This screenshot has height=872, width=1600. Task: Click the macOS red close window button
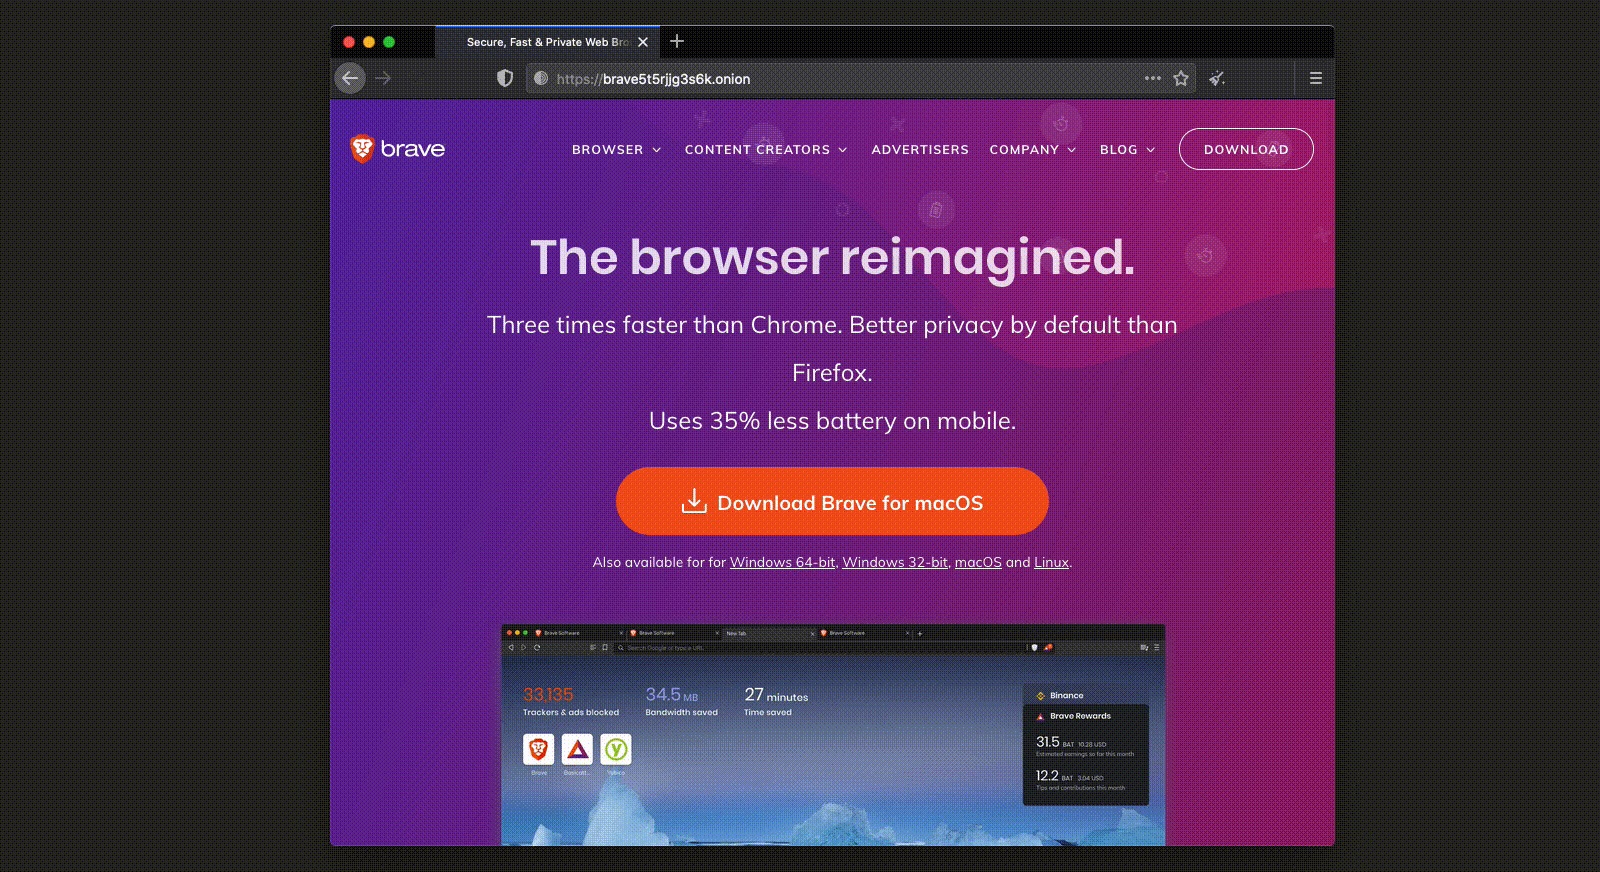(x=349, y=42)
